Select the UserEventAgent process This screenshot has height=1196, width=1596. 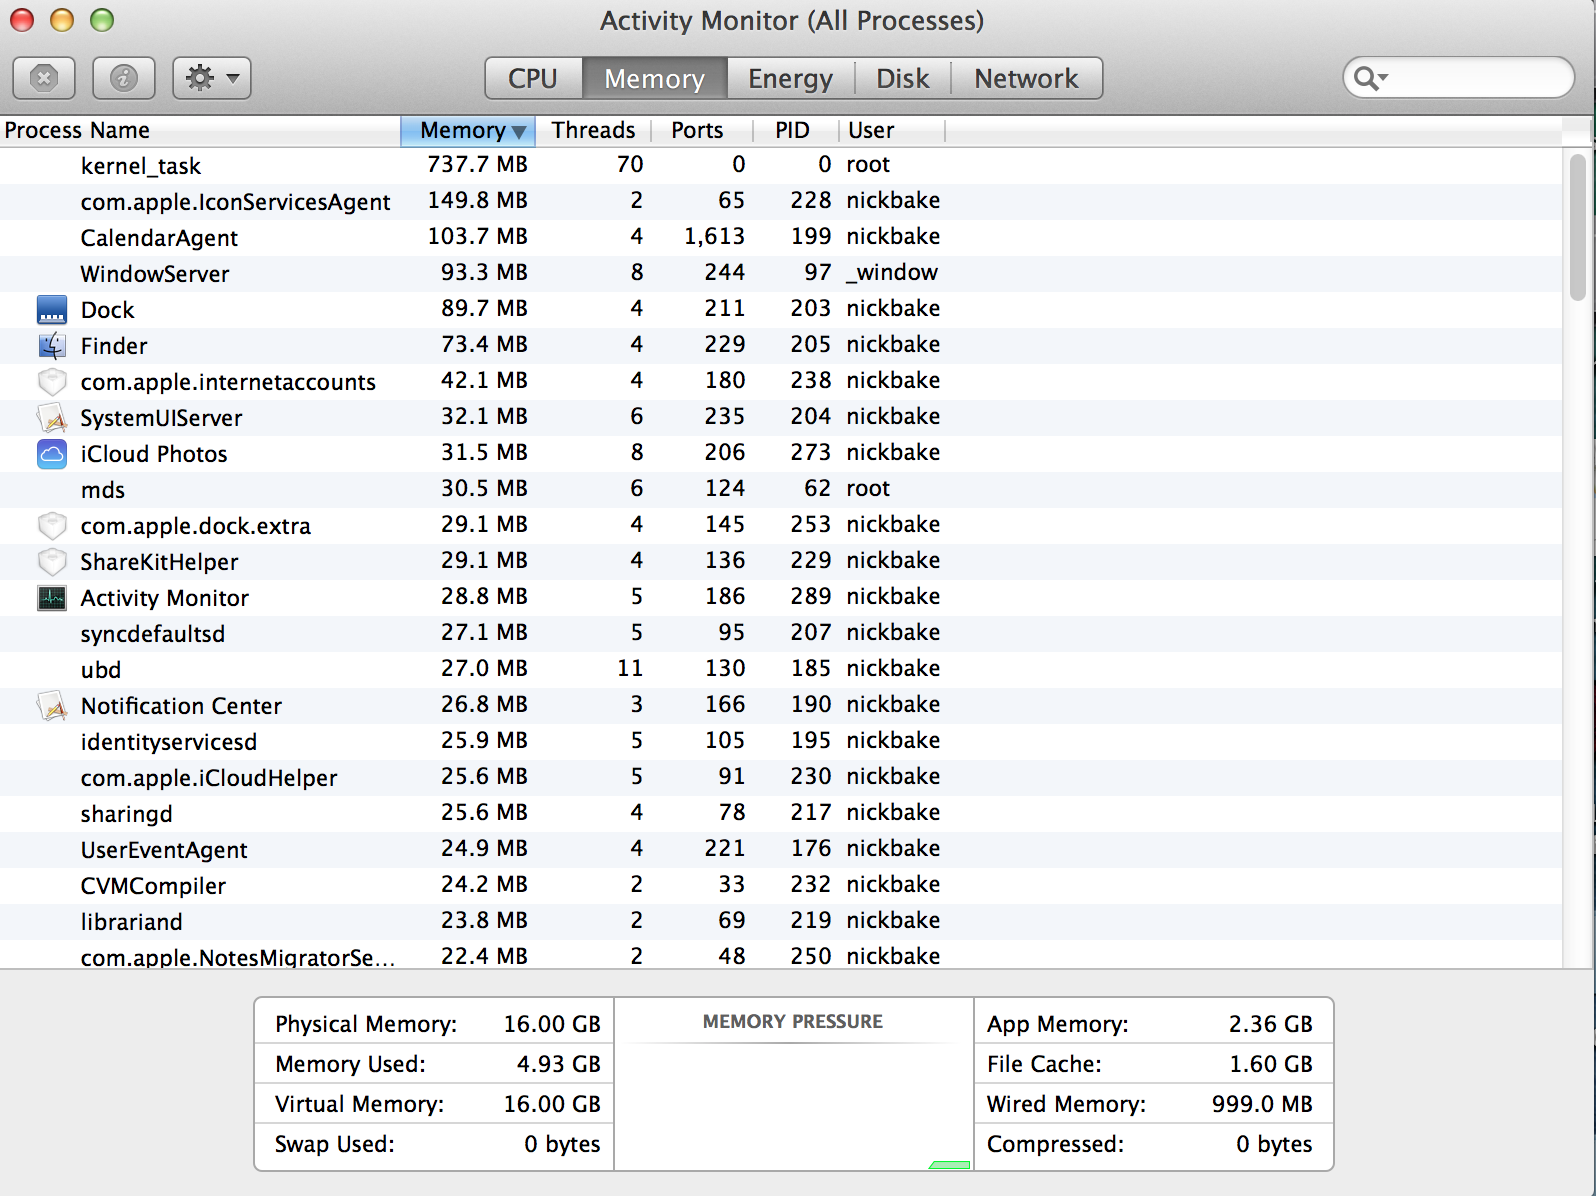click(780, 849)
